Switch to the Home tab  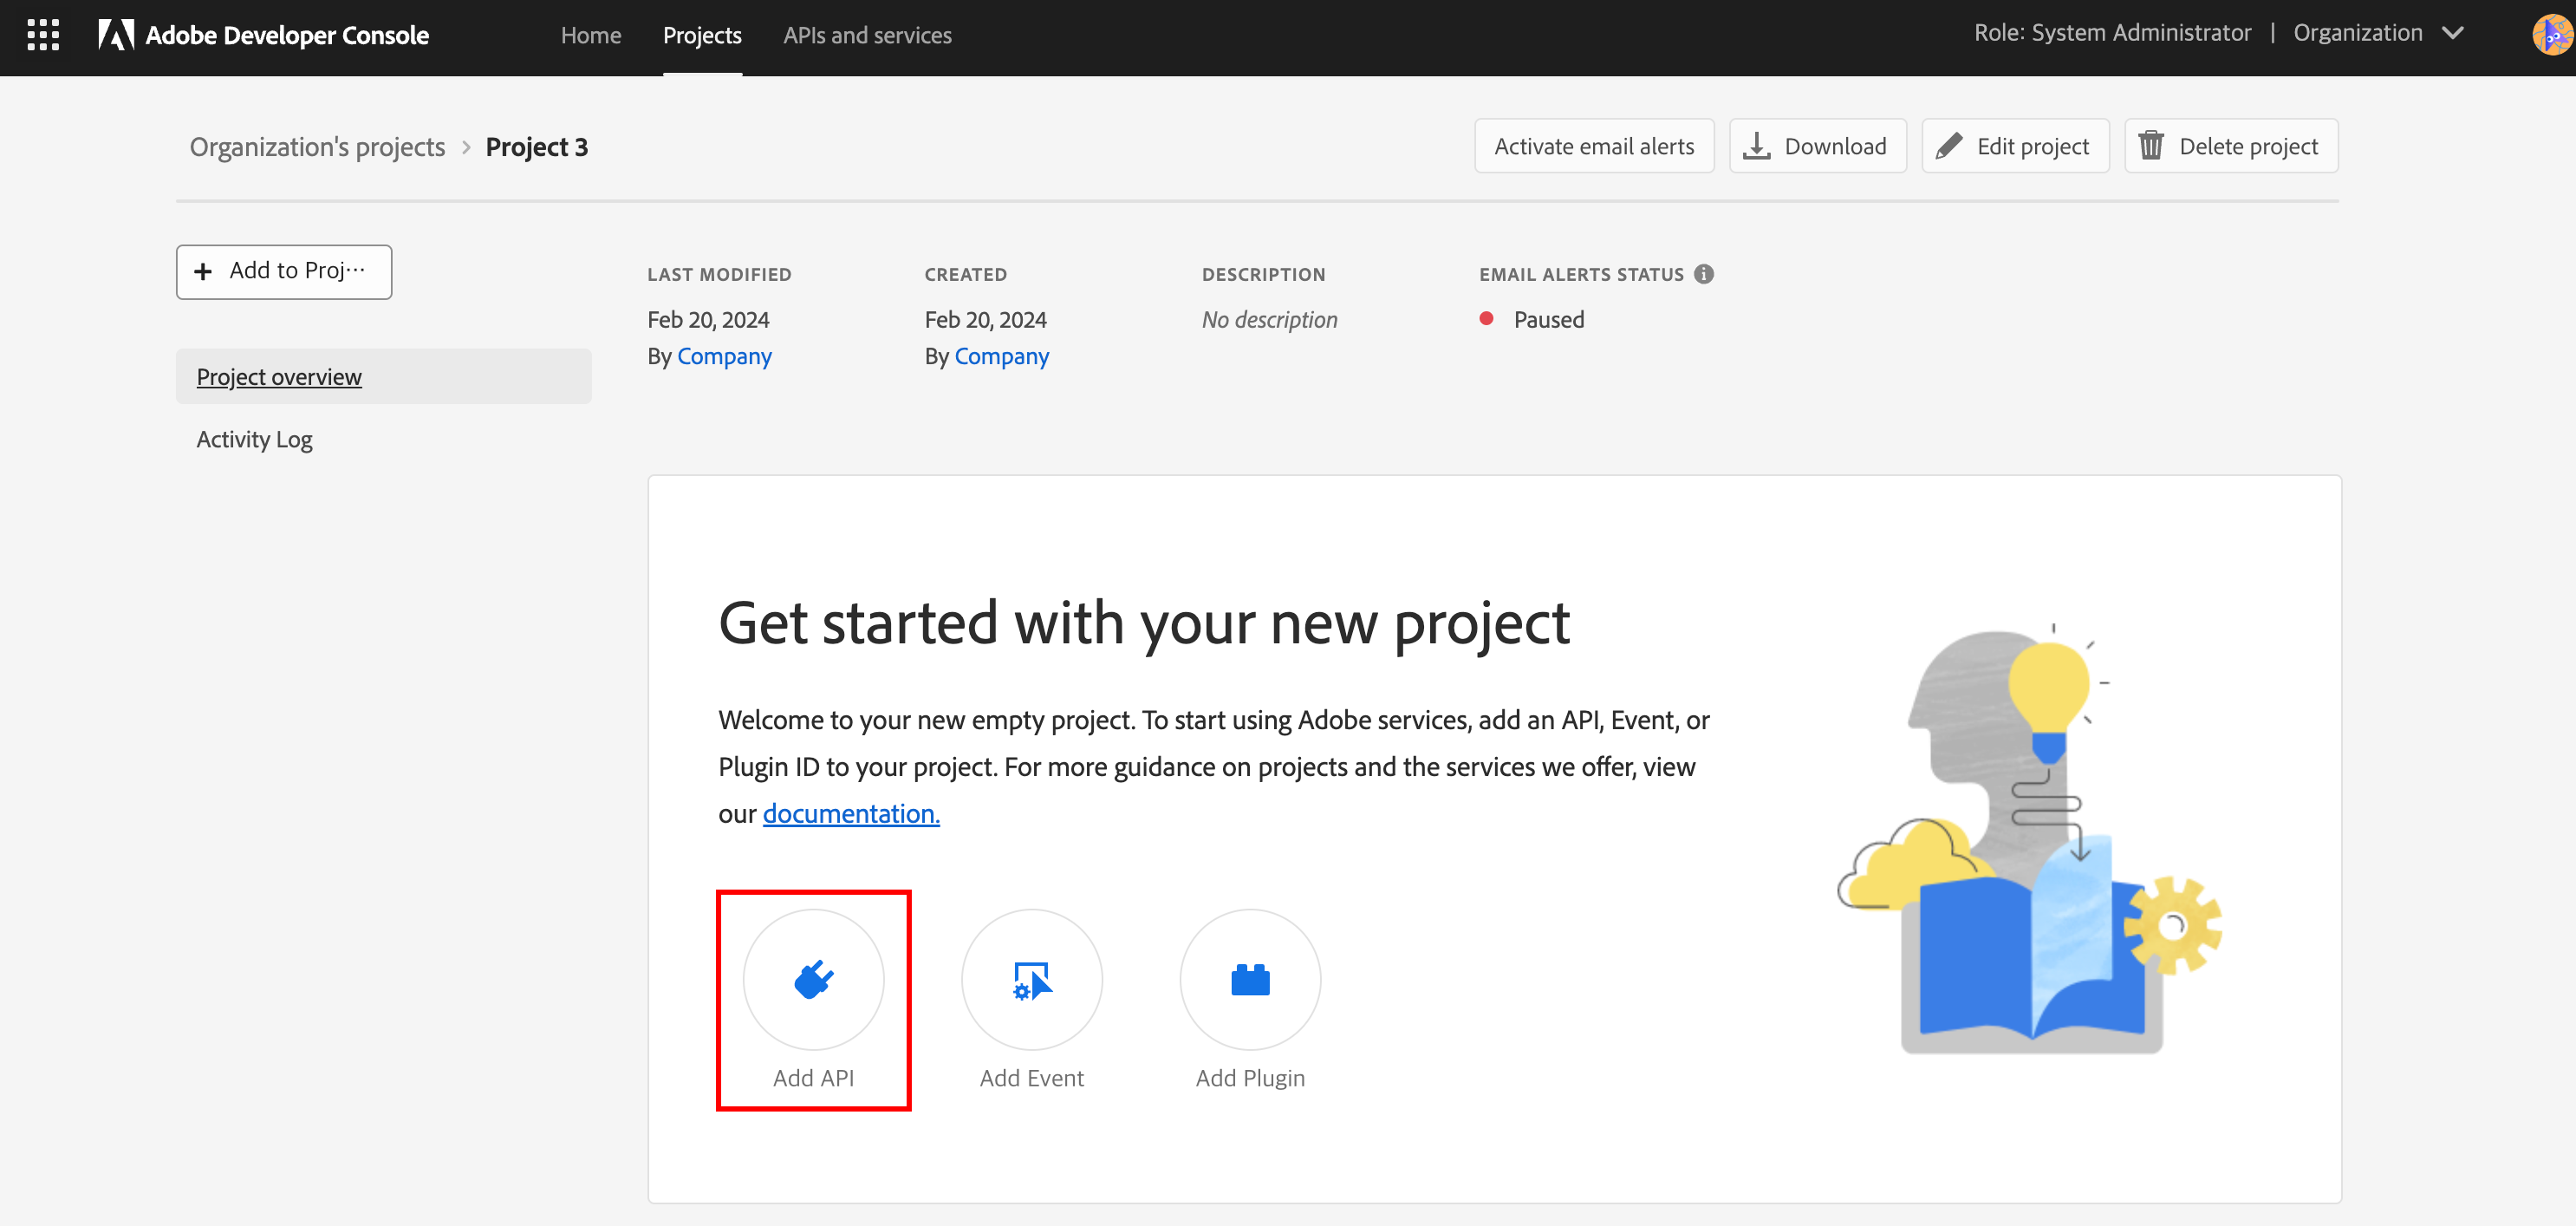coord(590,35)
